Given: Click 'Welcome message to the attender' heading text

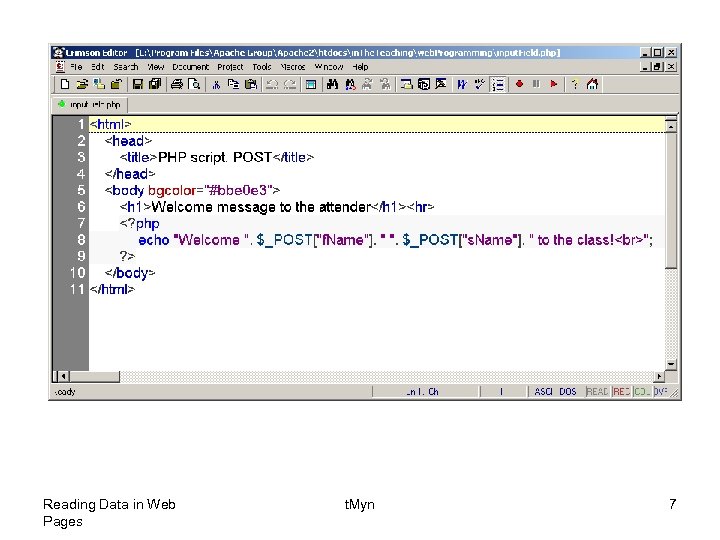Looking at the screenshot, I should pyautogui.click(x=261, y=207).
